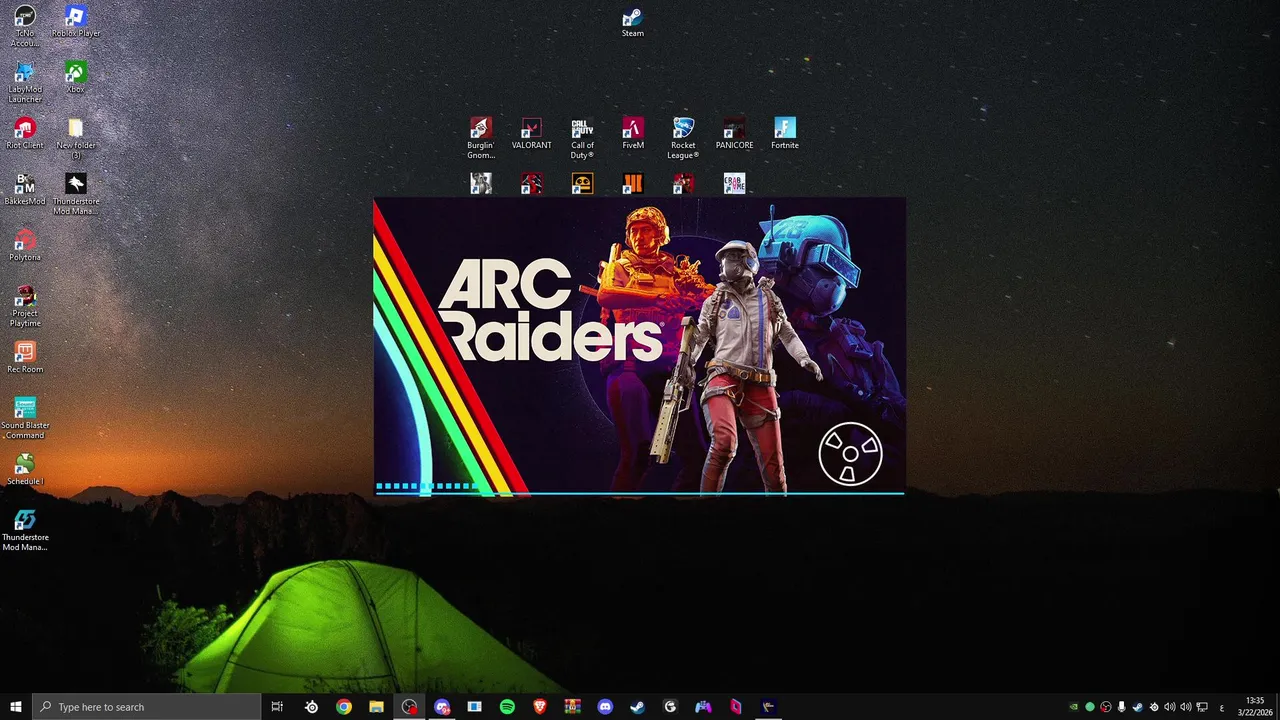This screenshot has height=720, width=1280.
Task: Select the Burglin' Gnomes desktop shortcut
Action: 481,138
